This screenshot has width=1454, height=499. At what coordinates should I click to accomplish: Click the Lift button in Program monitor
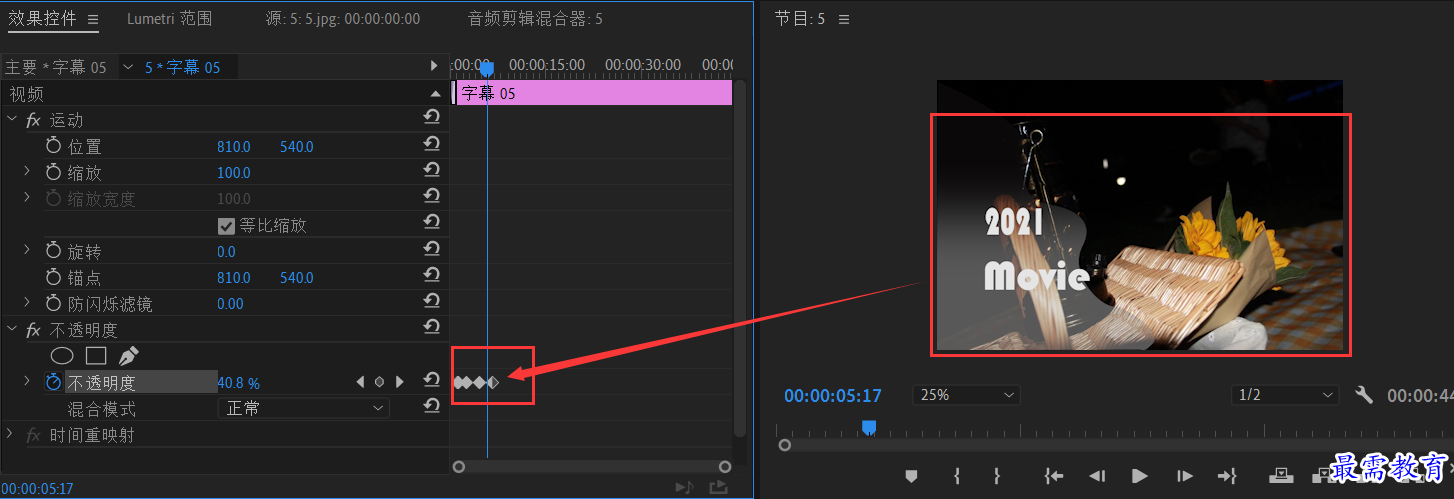(1281, 476)
